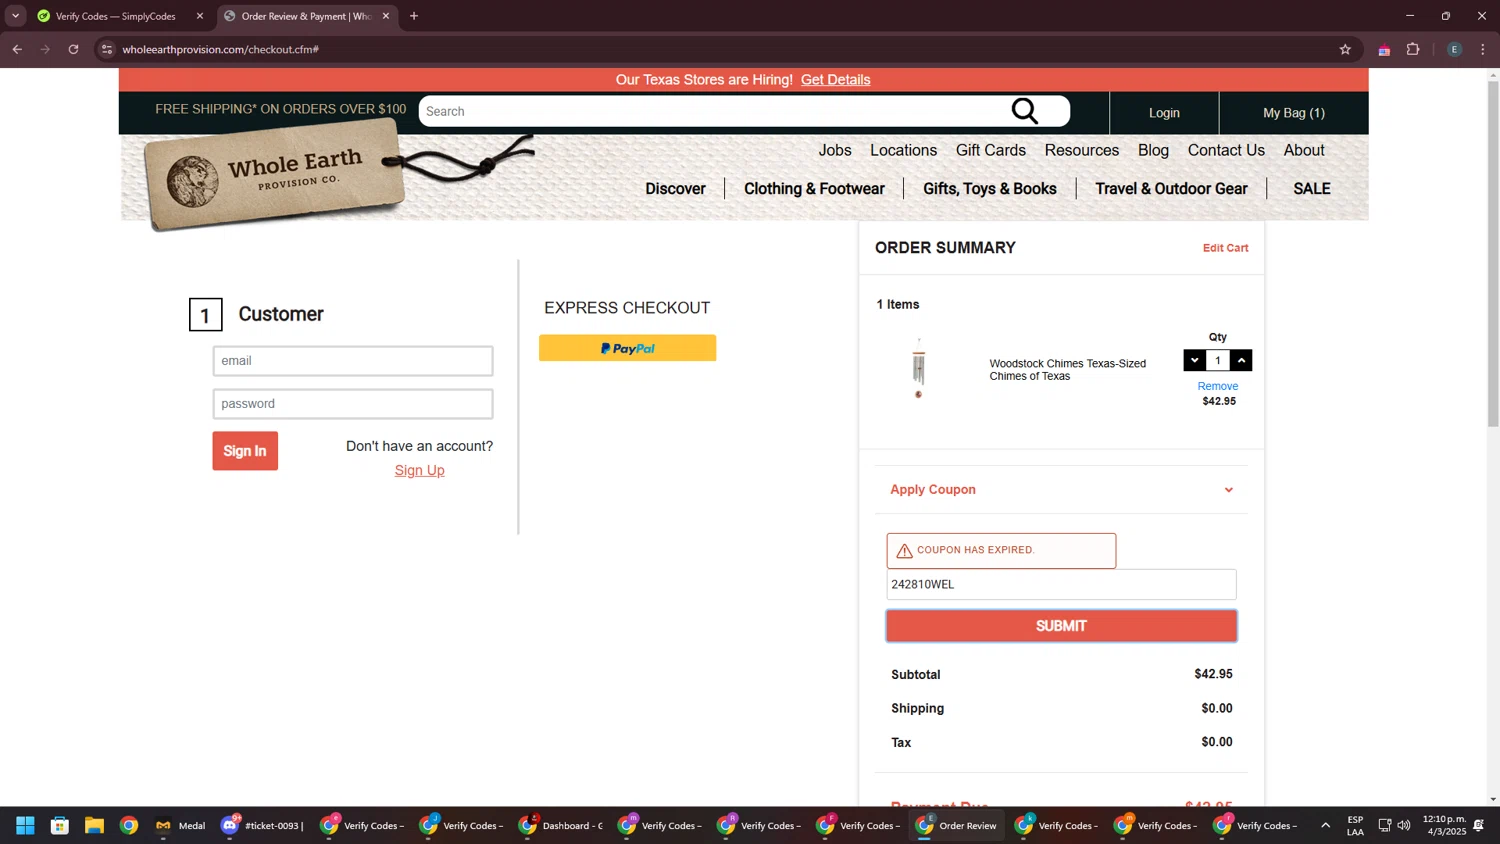Open the Contact Us menu item

pos(1226,150)
